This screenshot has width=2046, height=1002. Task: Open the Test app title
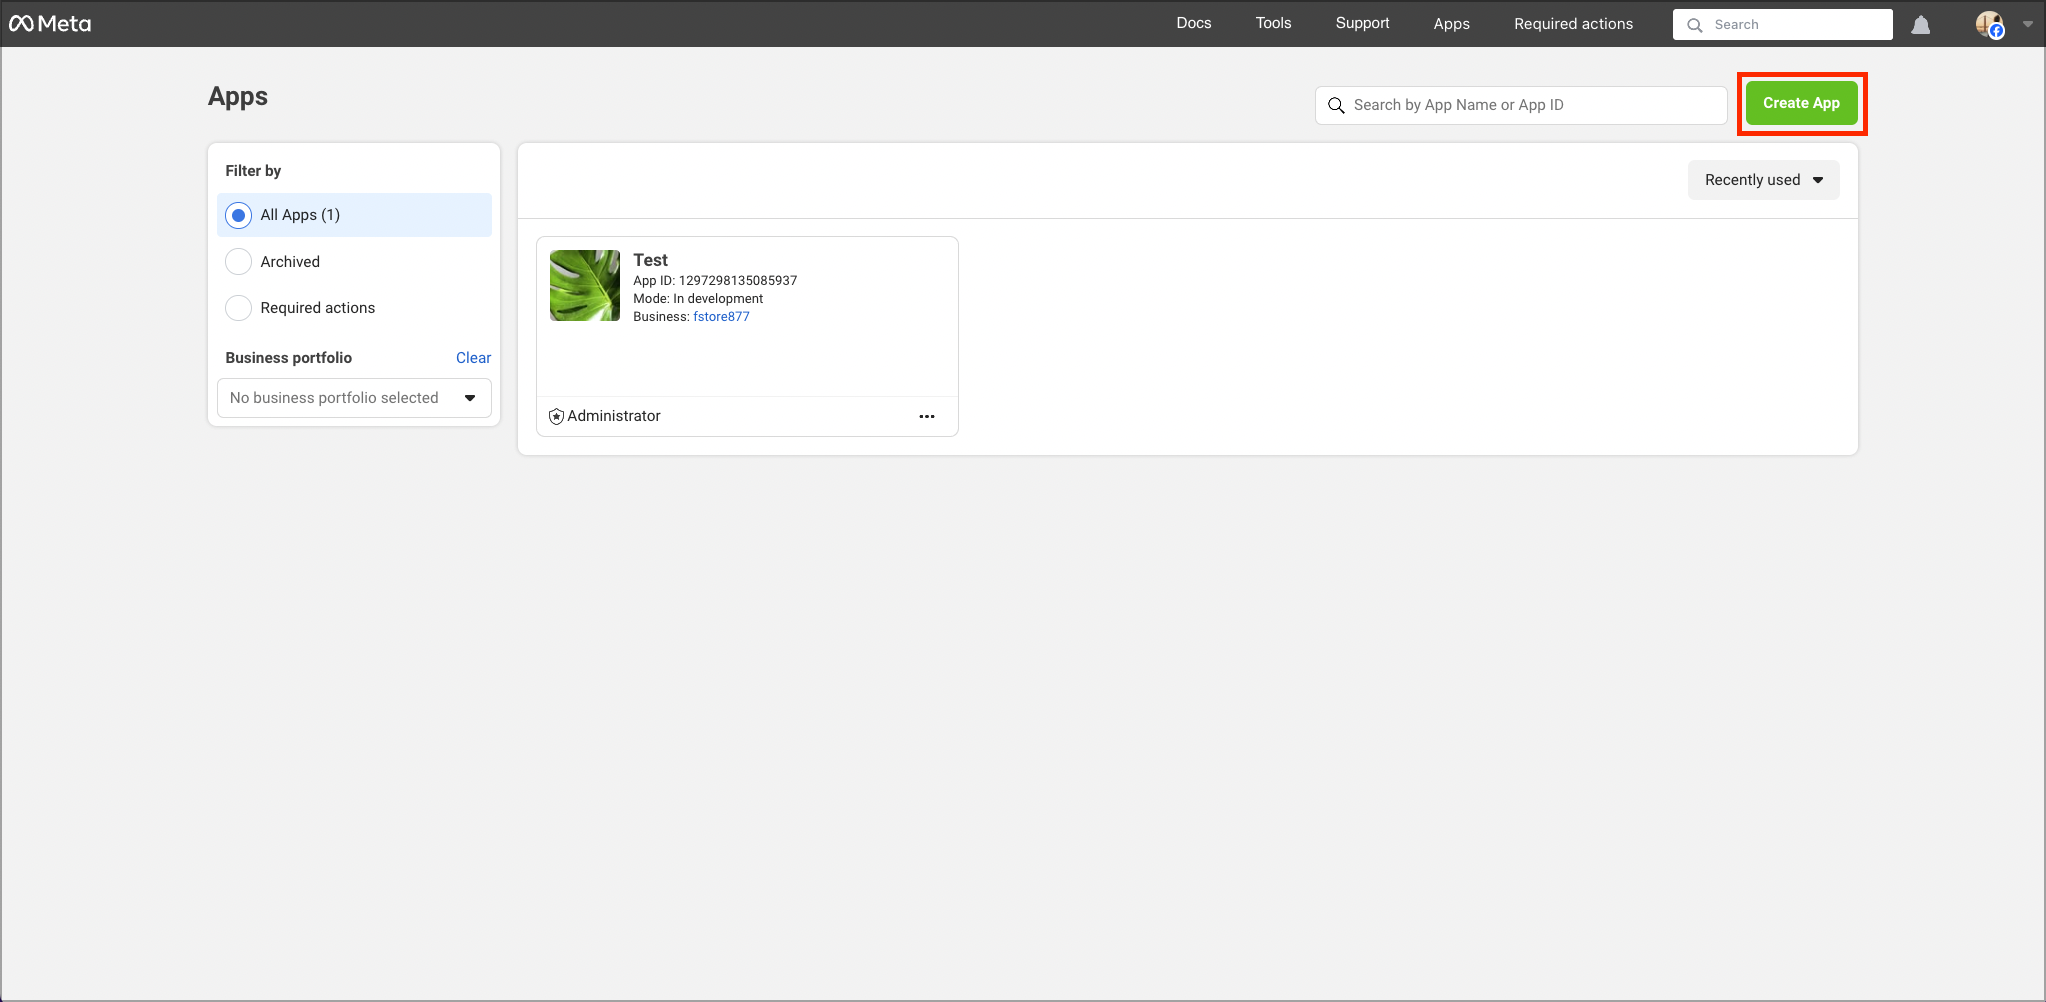651,260
